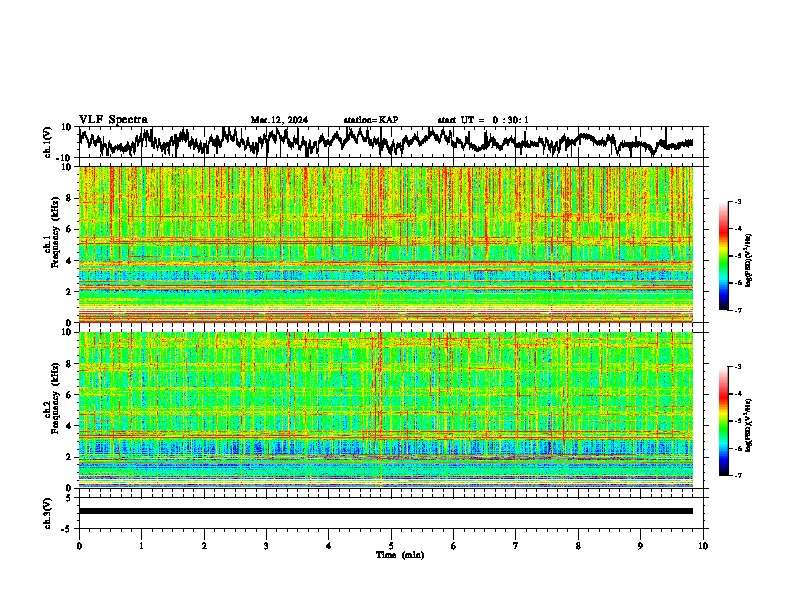Click the time axis tick label "7"
This screenshot has height=612, width=792.
pyautogui.click(x=516, y=546)
